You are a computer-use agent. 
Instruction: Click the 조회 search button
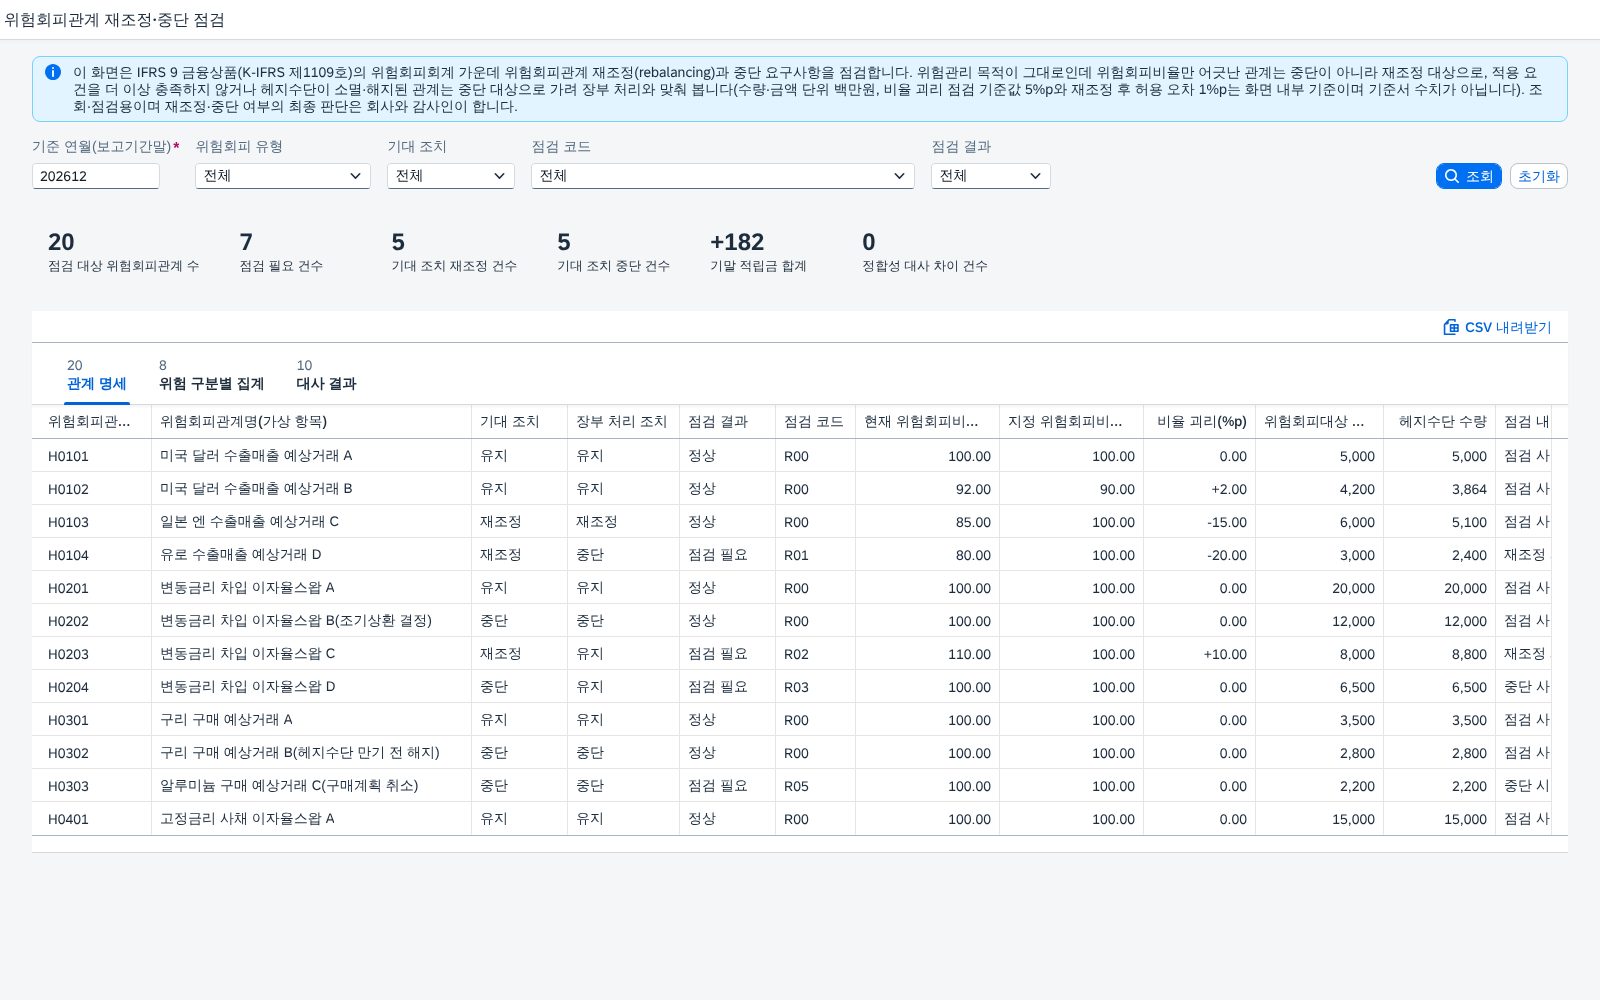pyautogui.click(x=1469, y=176)
